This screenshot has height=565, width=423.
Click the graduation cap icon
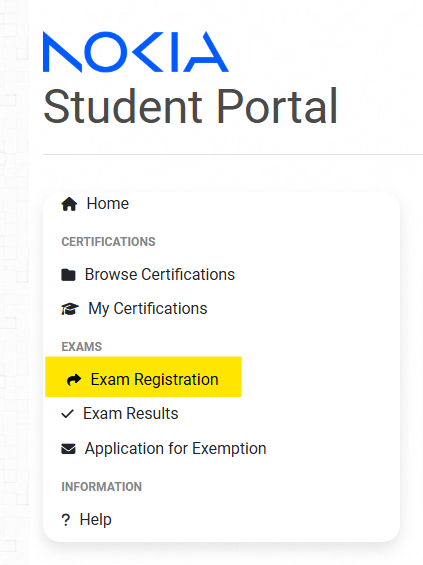point(70,309)
